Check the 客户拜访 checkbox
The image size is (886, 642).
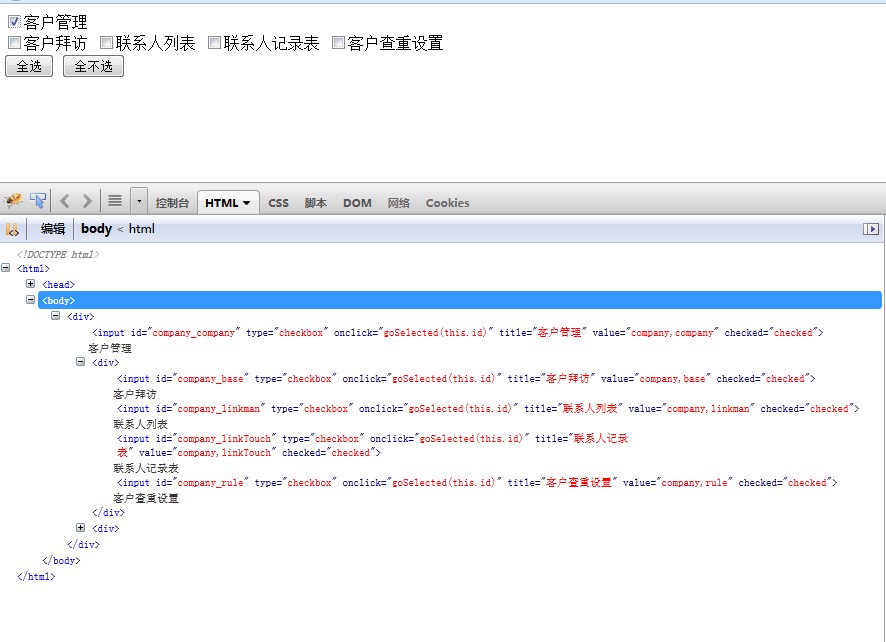click(14, 43)
